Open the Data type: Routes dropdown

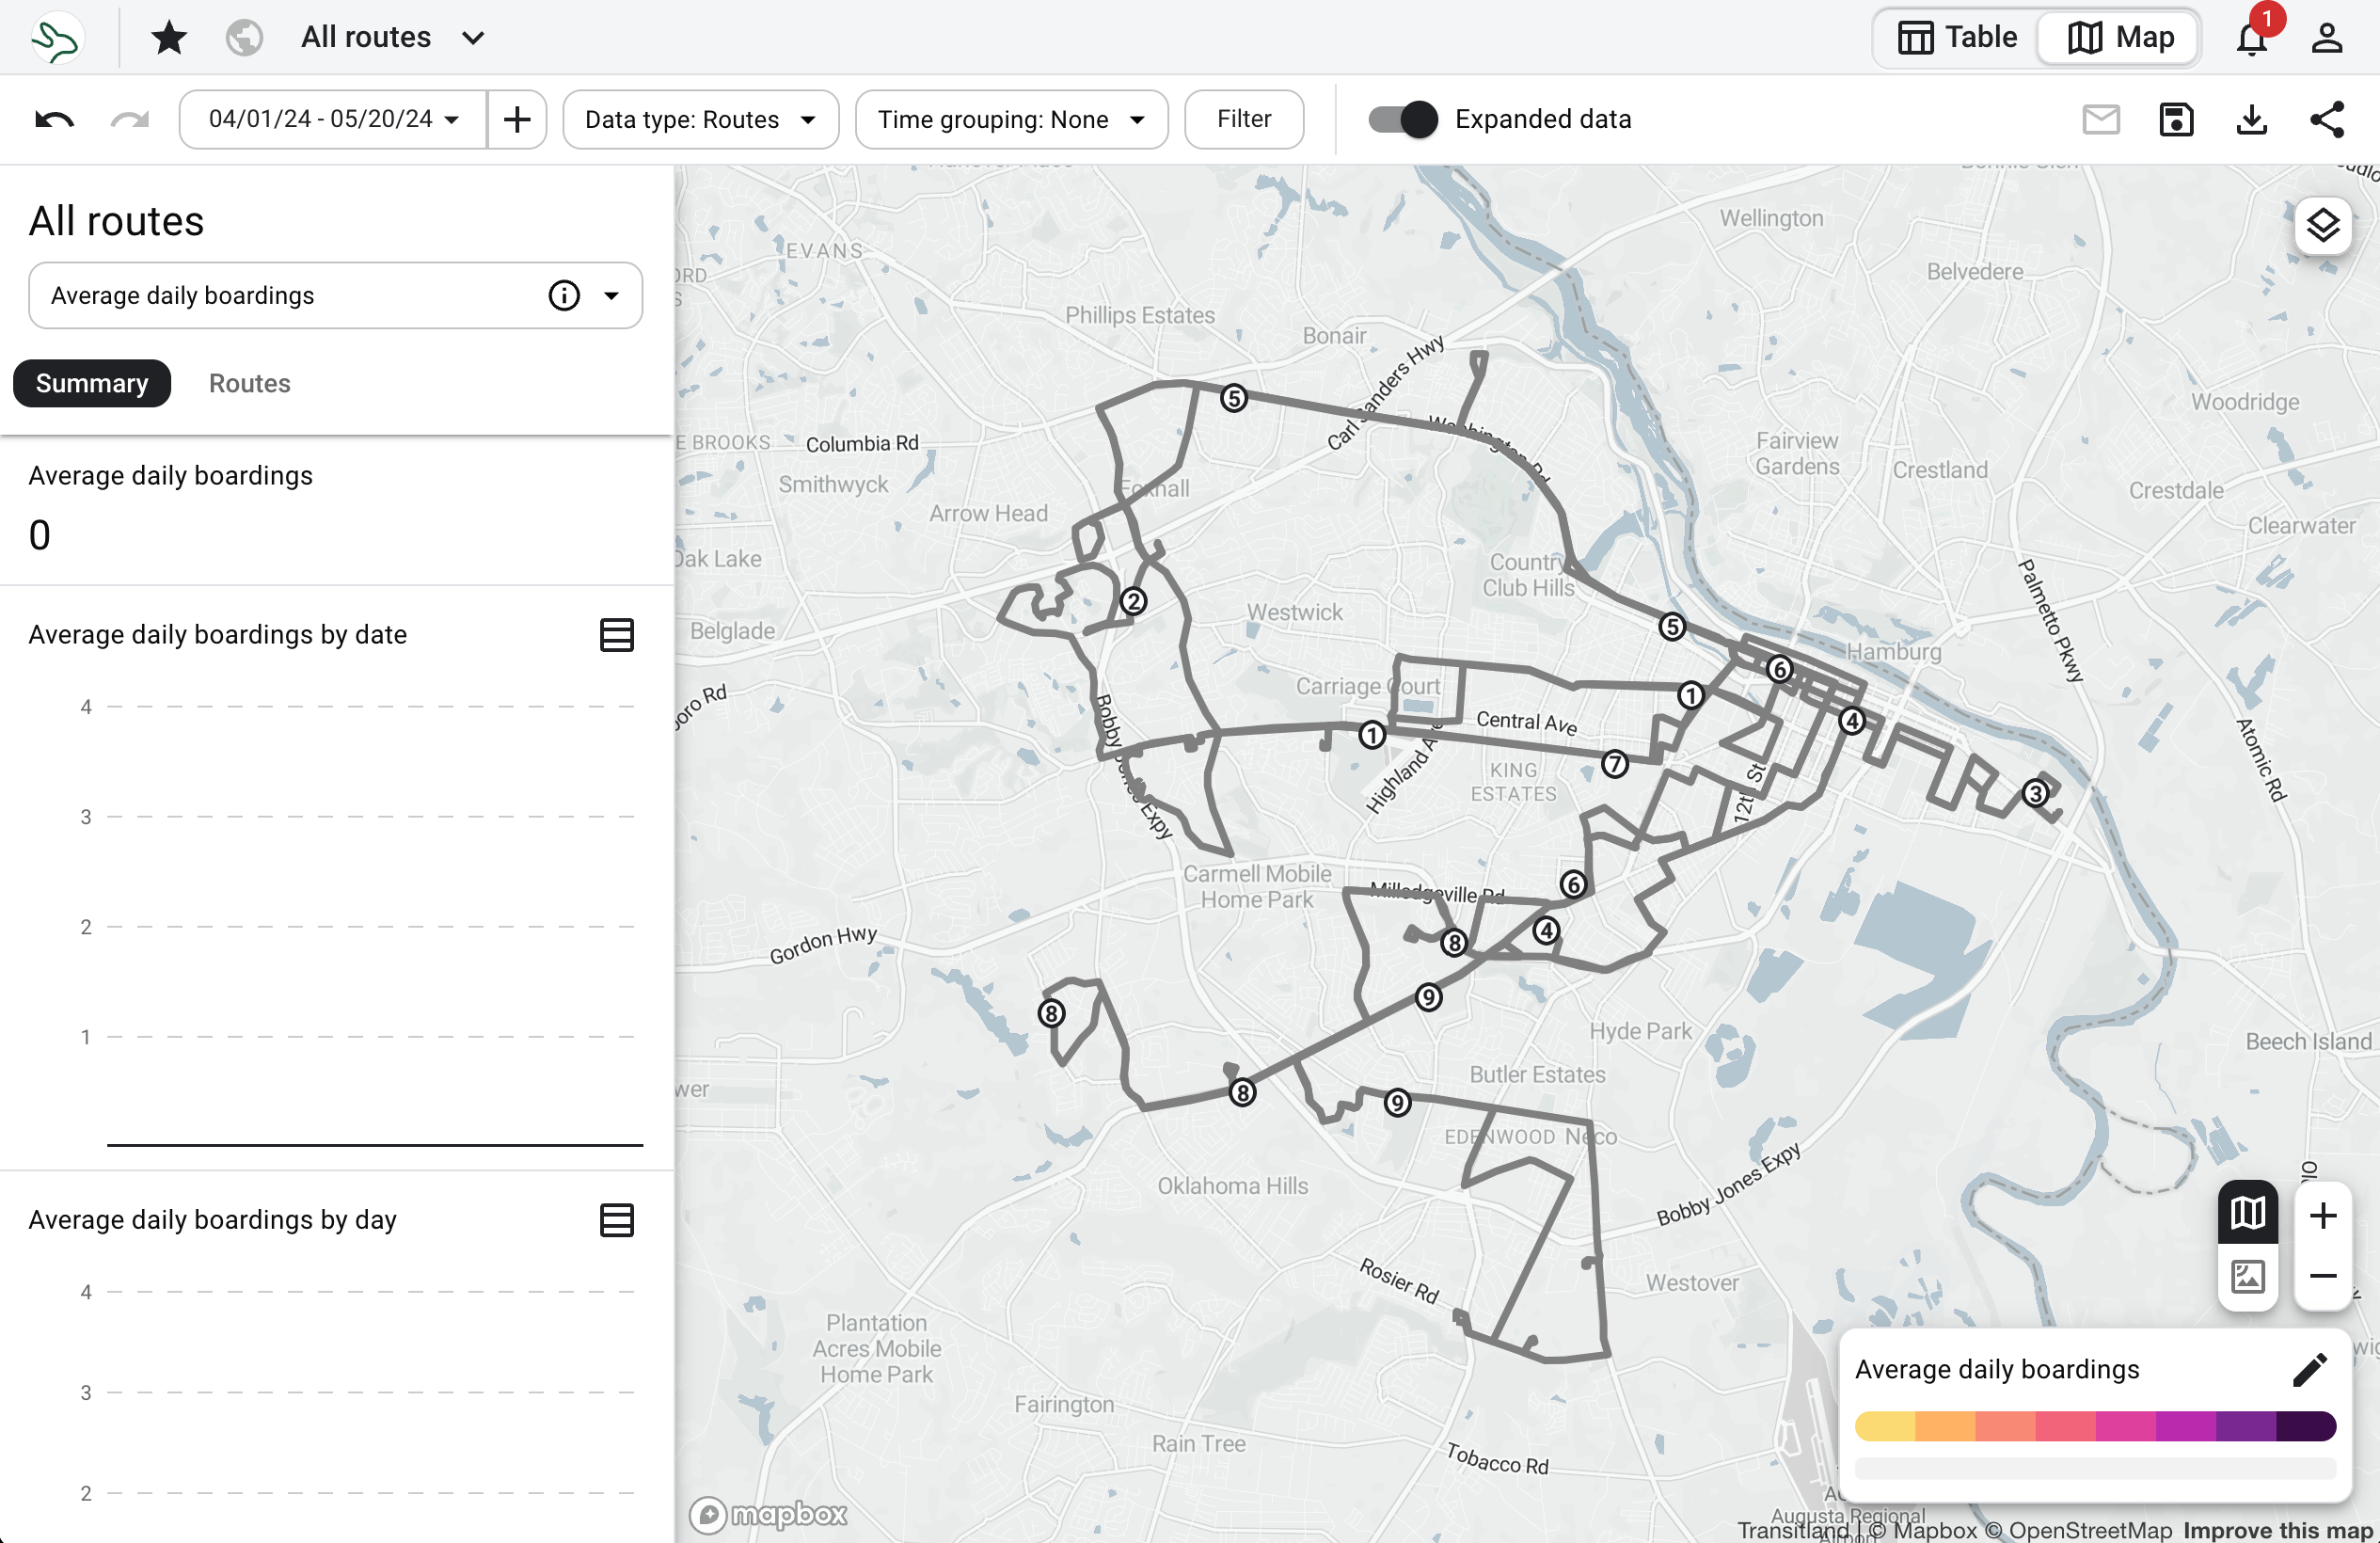700,119
